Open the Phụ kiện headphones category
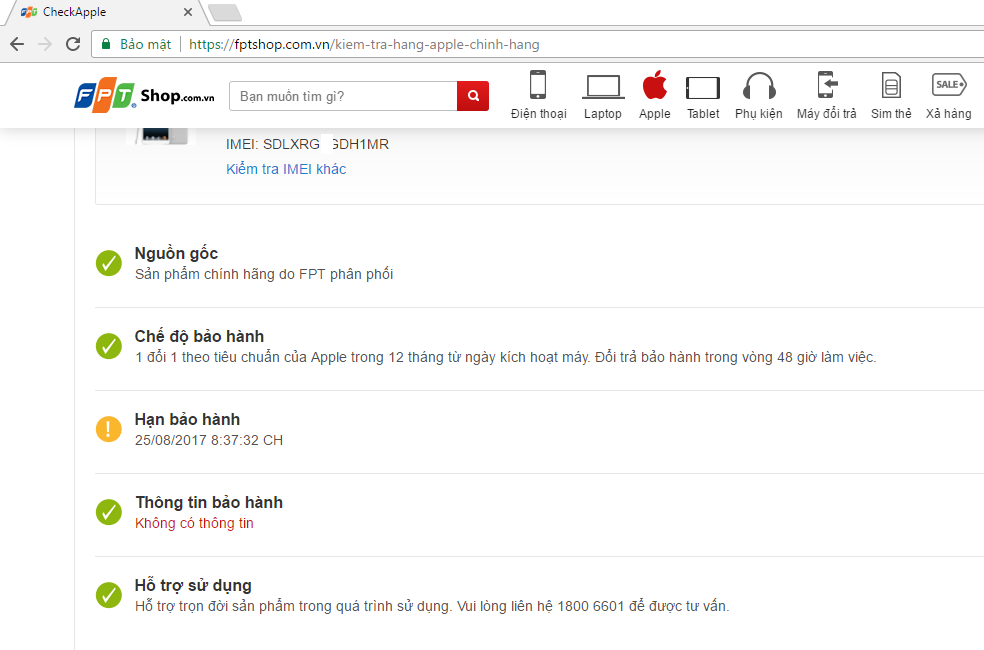 (x=759, y=95)
